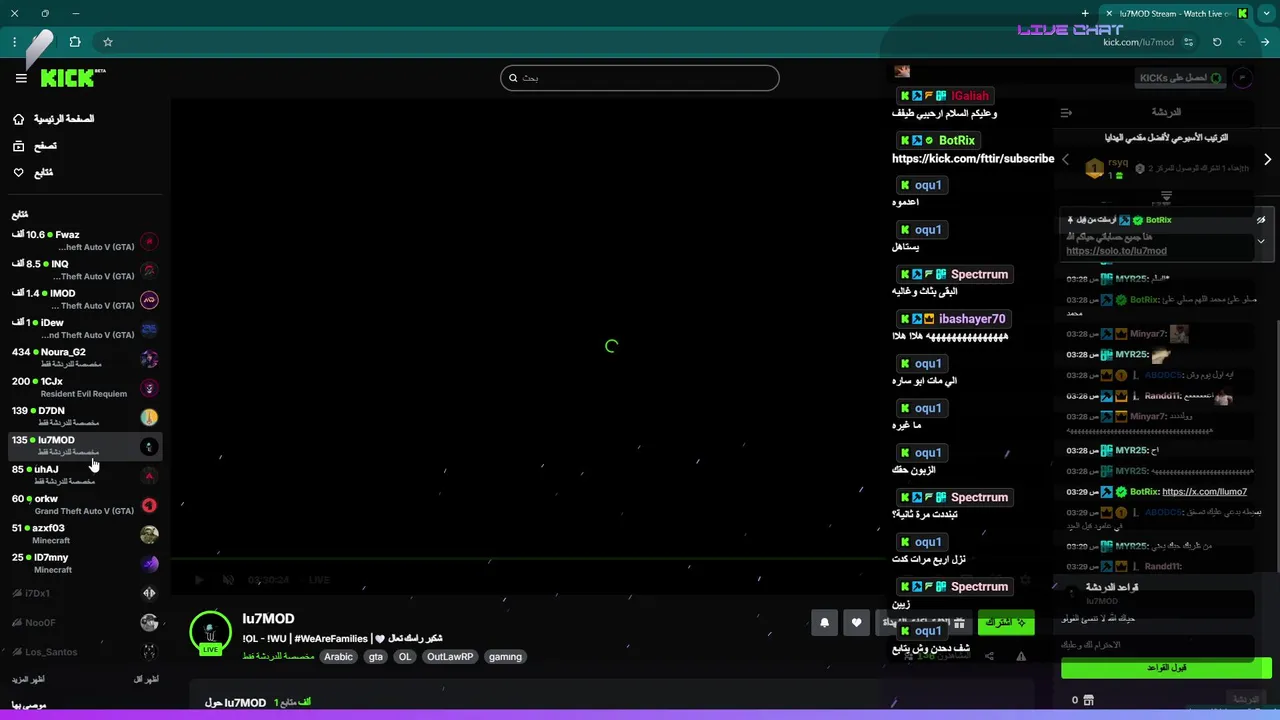The height and width of the screenshot is (720, 1280).
Task: Click Los_Santos offline channel
Action: (84, 651)
